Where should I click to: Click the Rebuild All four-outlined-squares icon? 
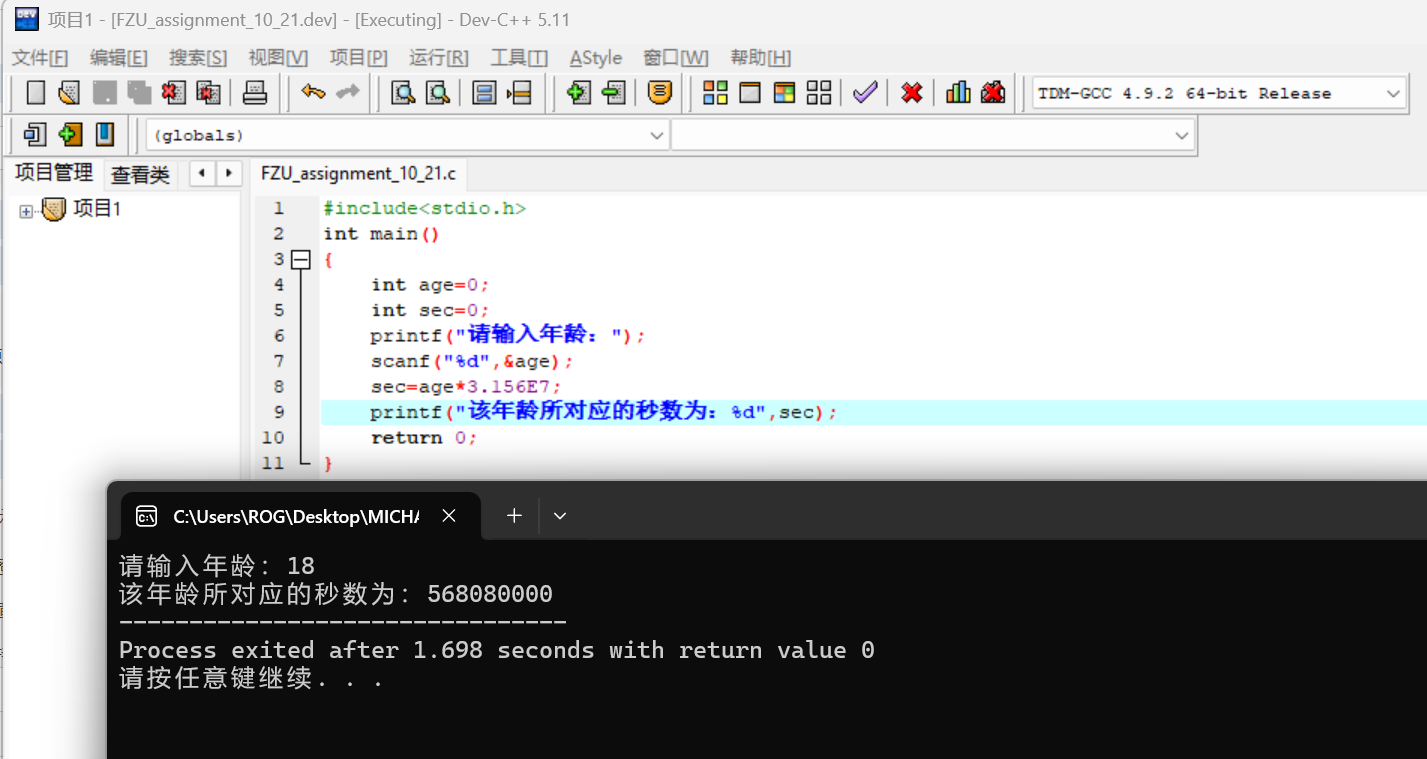pos(819,93)
